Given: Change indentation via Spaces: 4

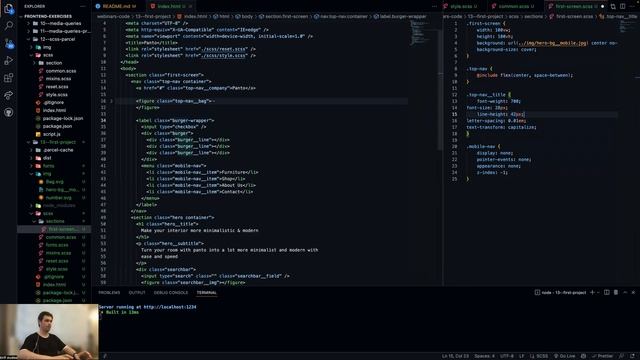Looking at the screenshot, I should [x=484, y=356].
